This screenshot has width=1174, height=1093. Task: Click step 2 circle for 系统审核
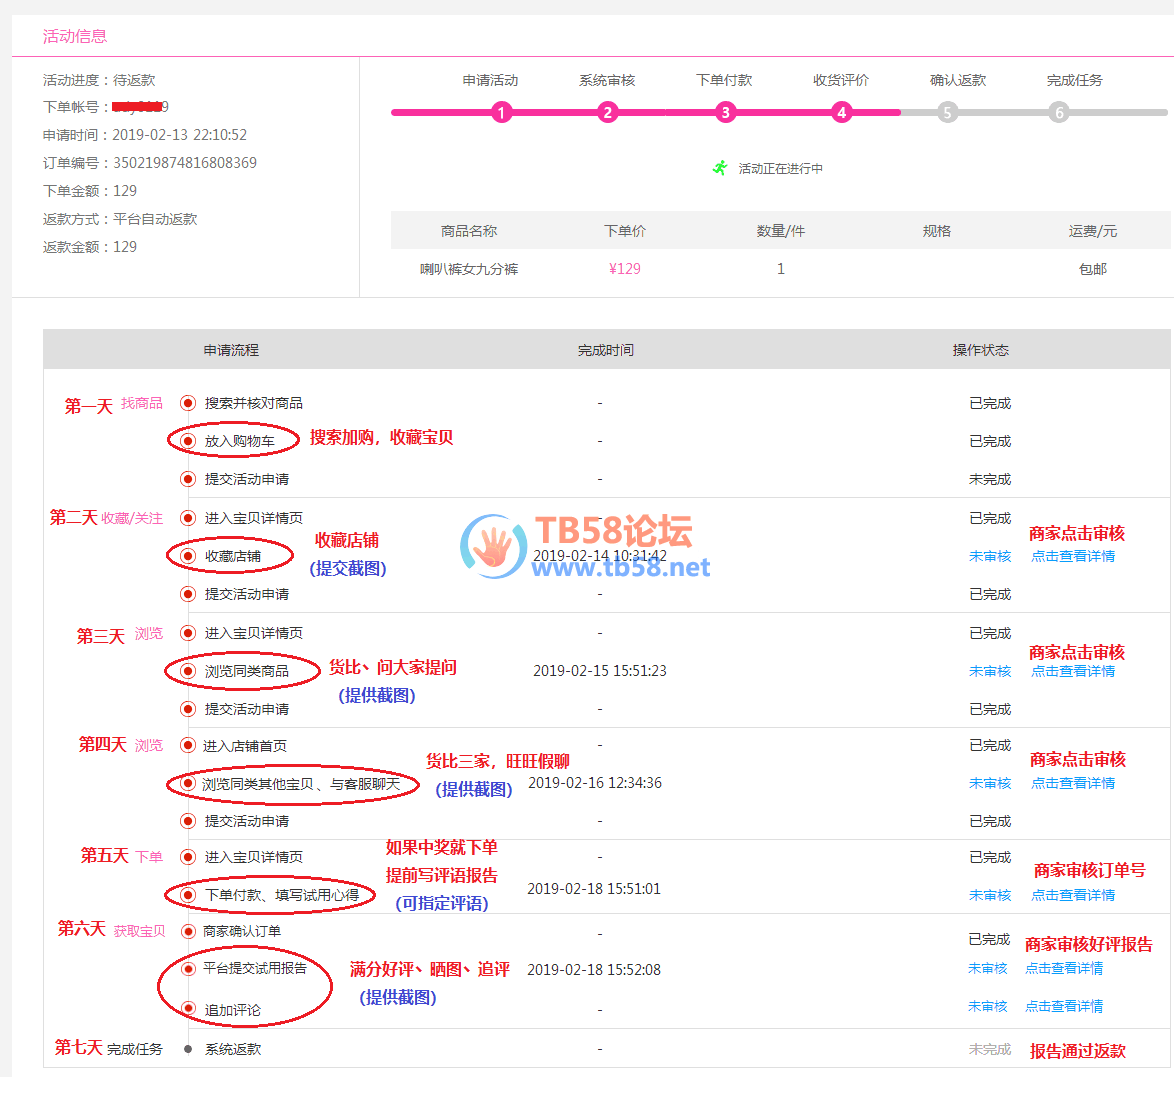point(608,113)
